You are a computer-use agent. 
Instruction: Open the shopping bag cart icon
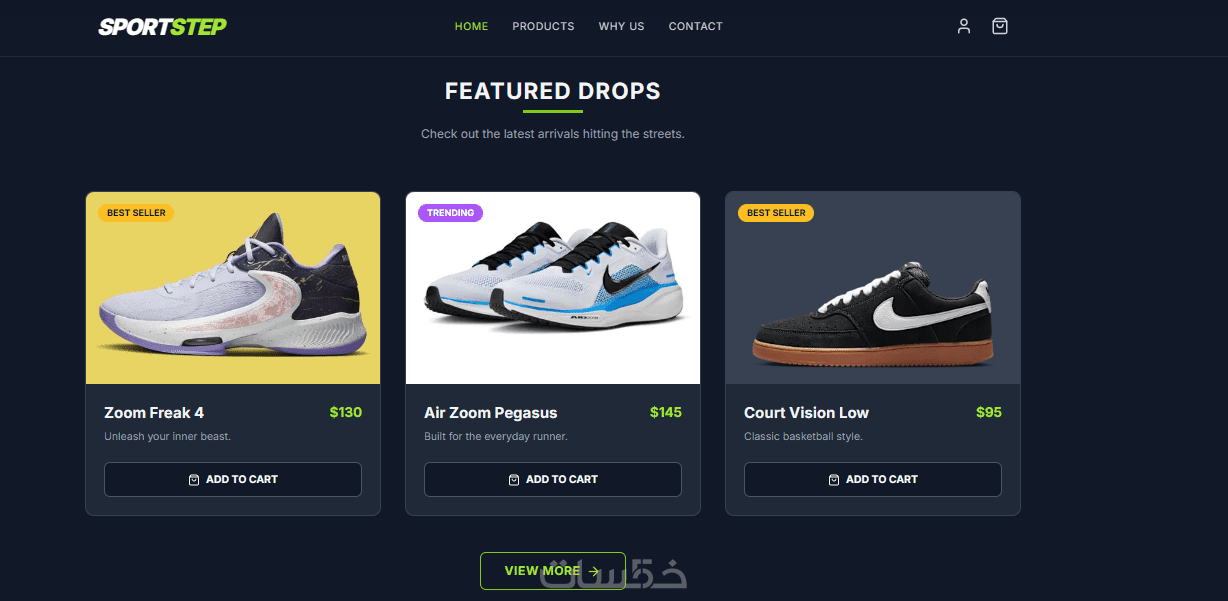(x=1000, y=26)
